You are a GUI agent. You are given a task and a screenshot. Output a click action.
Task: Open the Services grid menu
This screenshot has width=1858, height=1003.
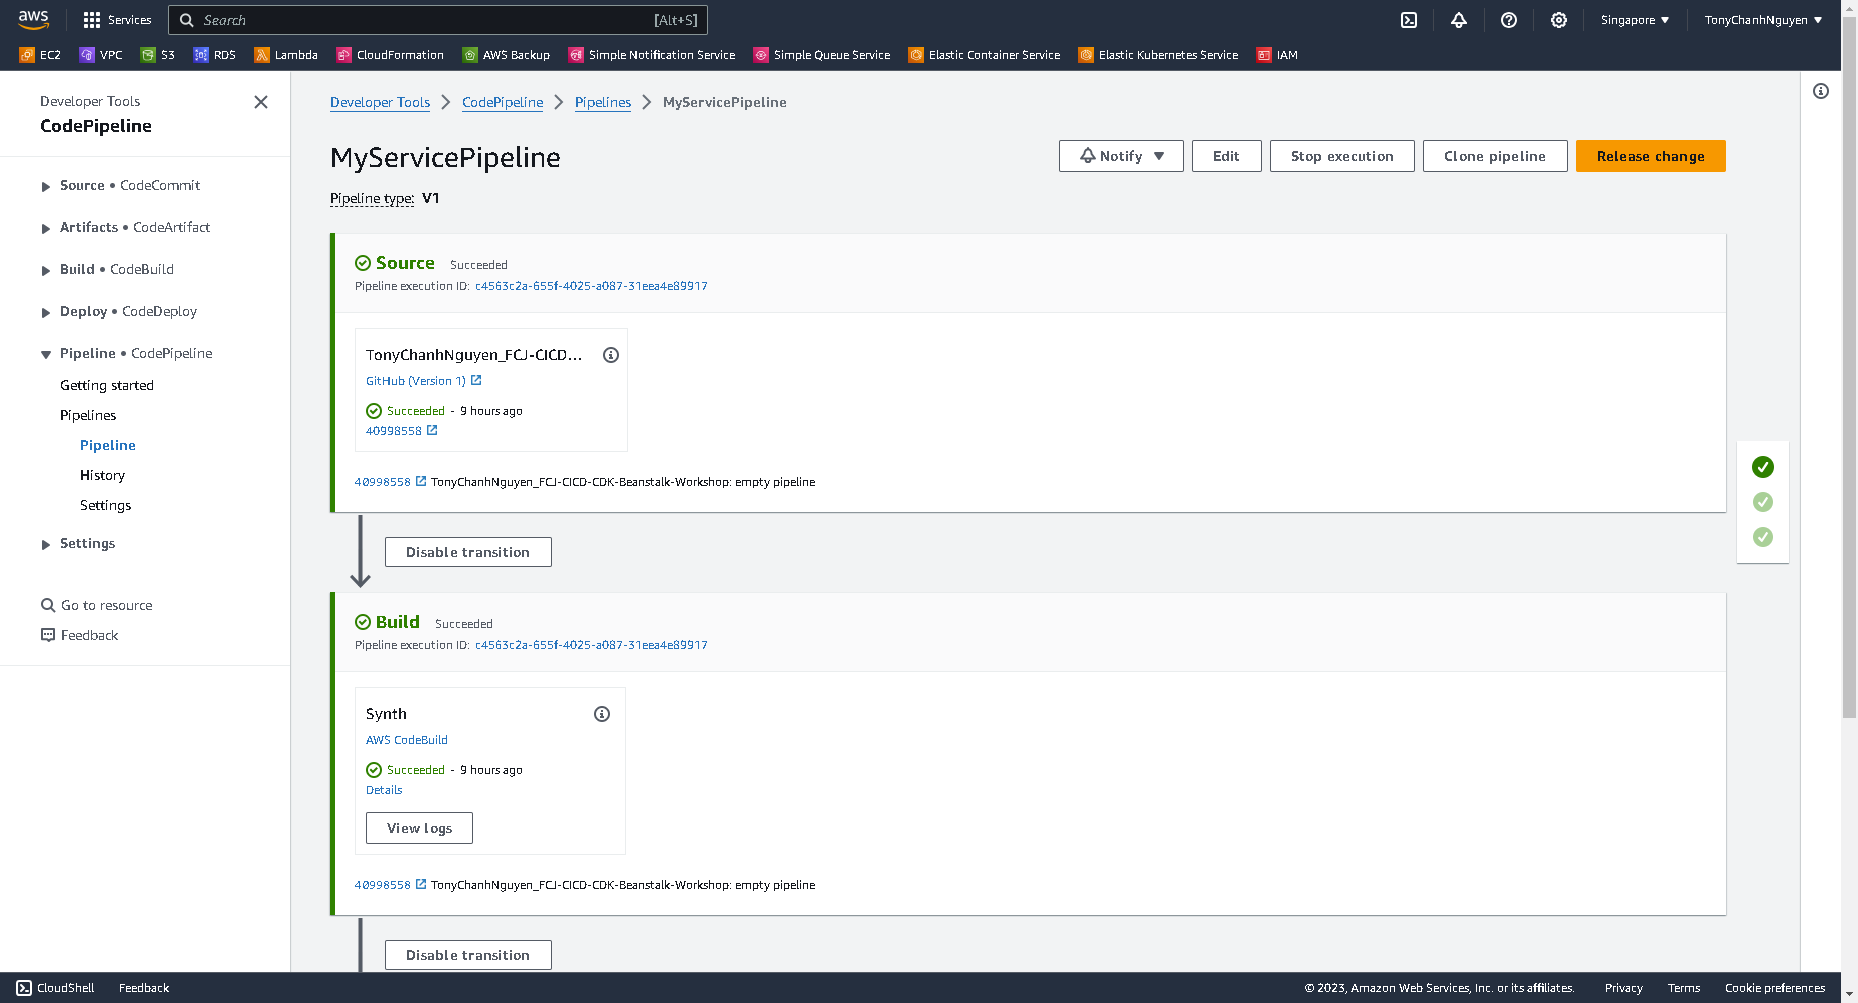(x=117, y=20)
